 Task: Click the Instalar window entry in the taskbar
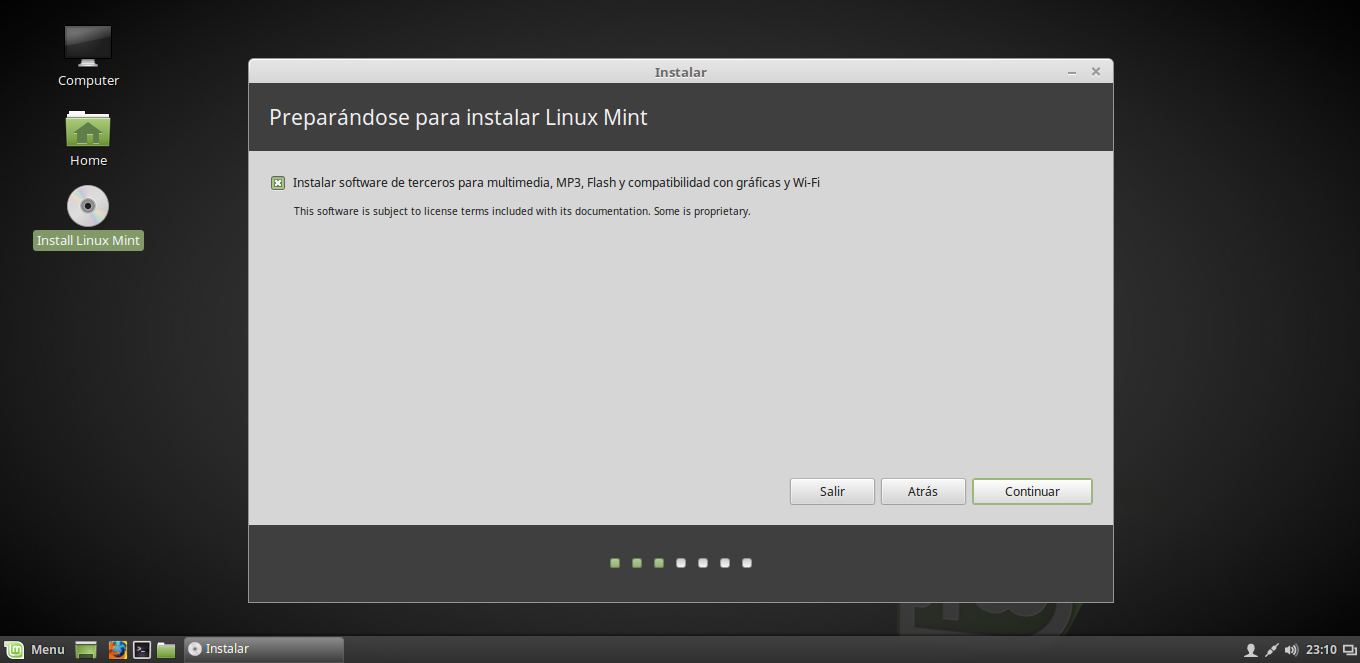click(264, 650)
